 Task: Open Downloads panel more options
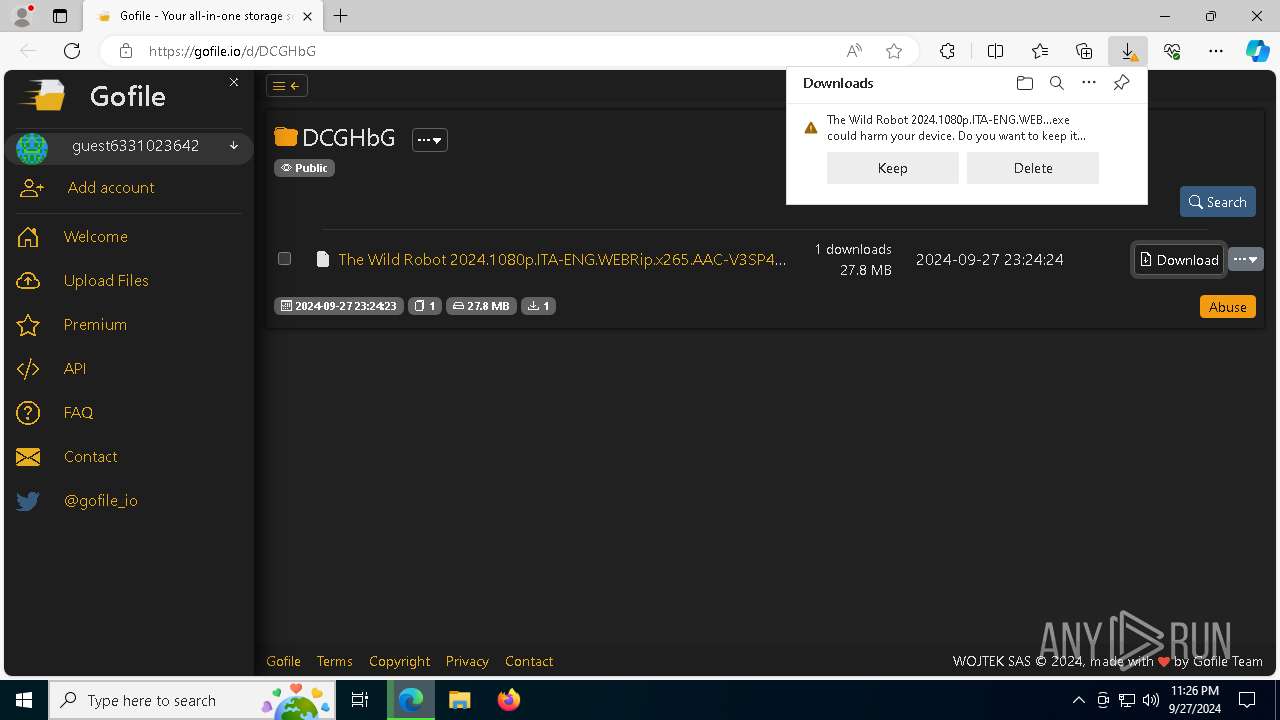(x=1089, y=83)
